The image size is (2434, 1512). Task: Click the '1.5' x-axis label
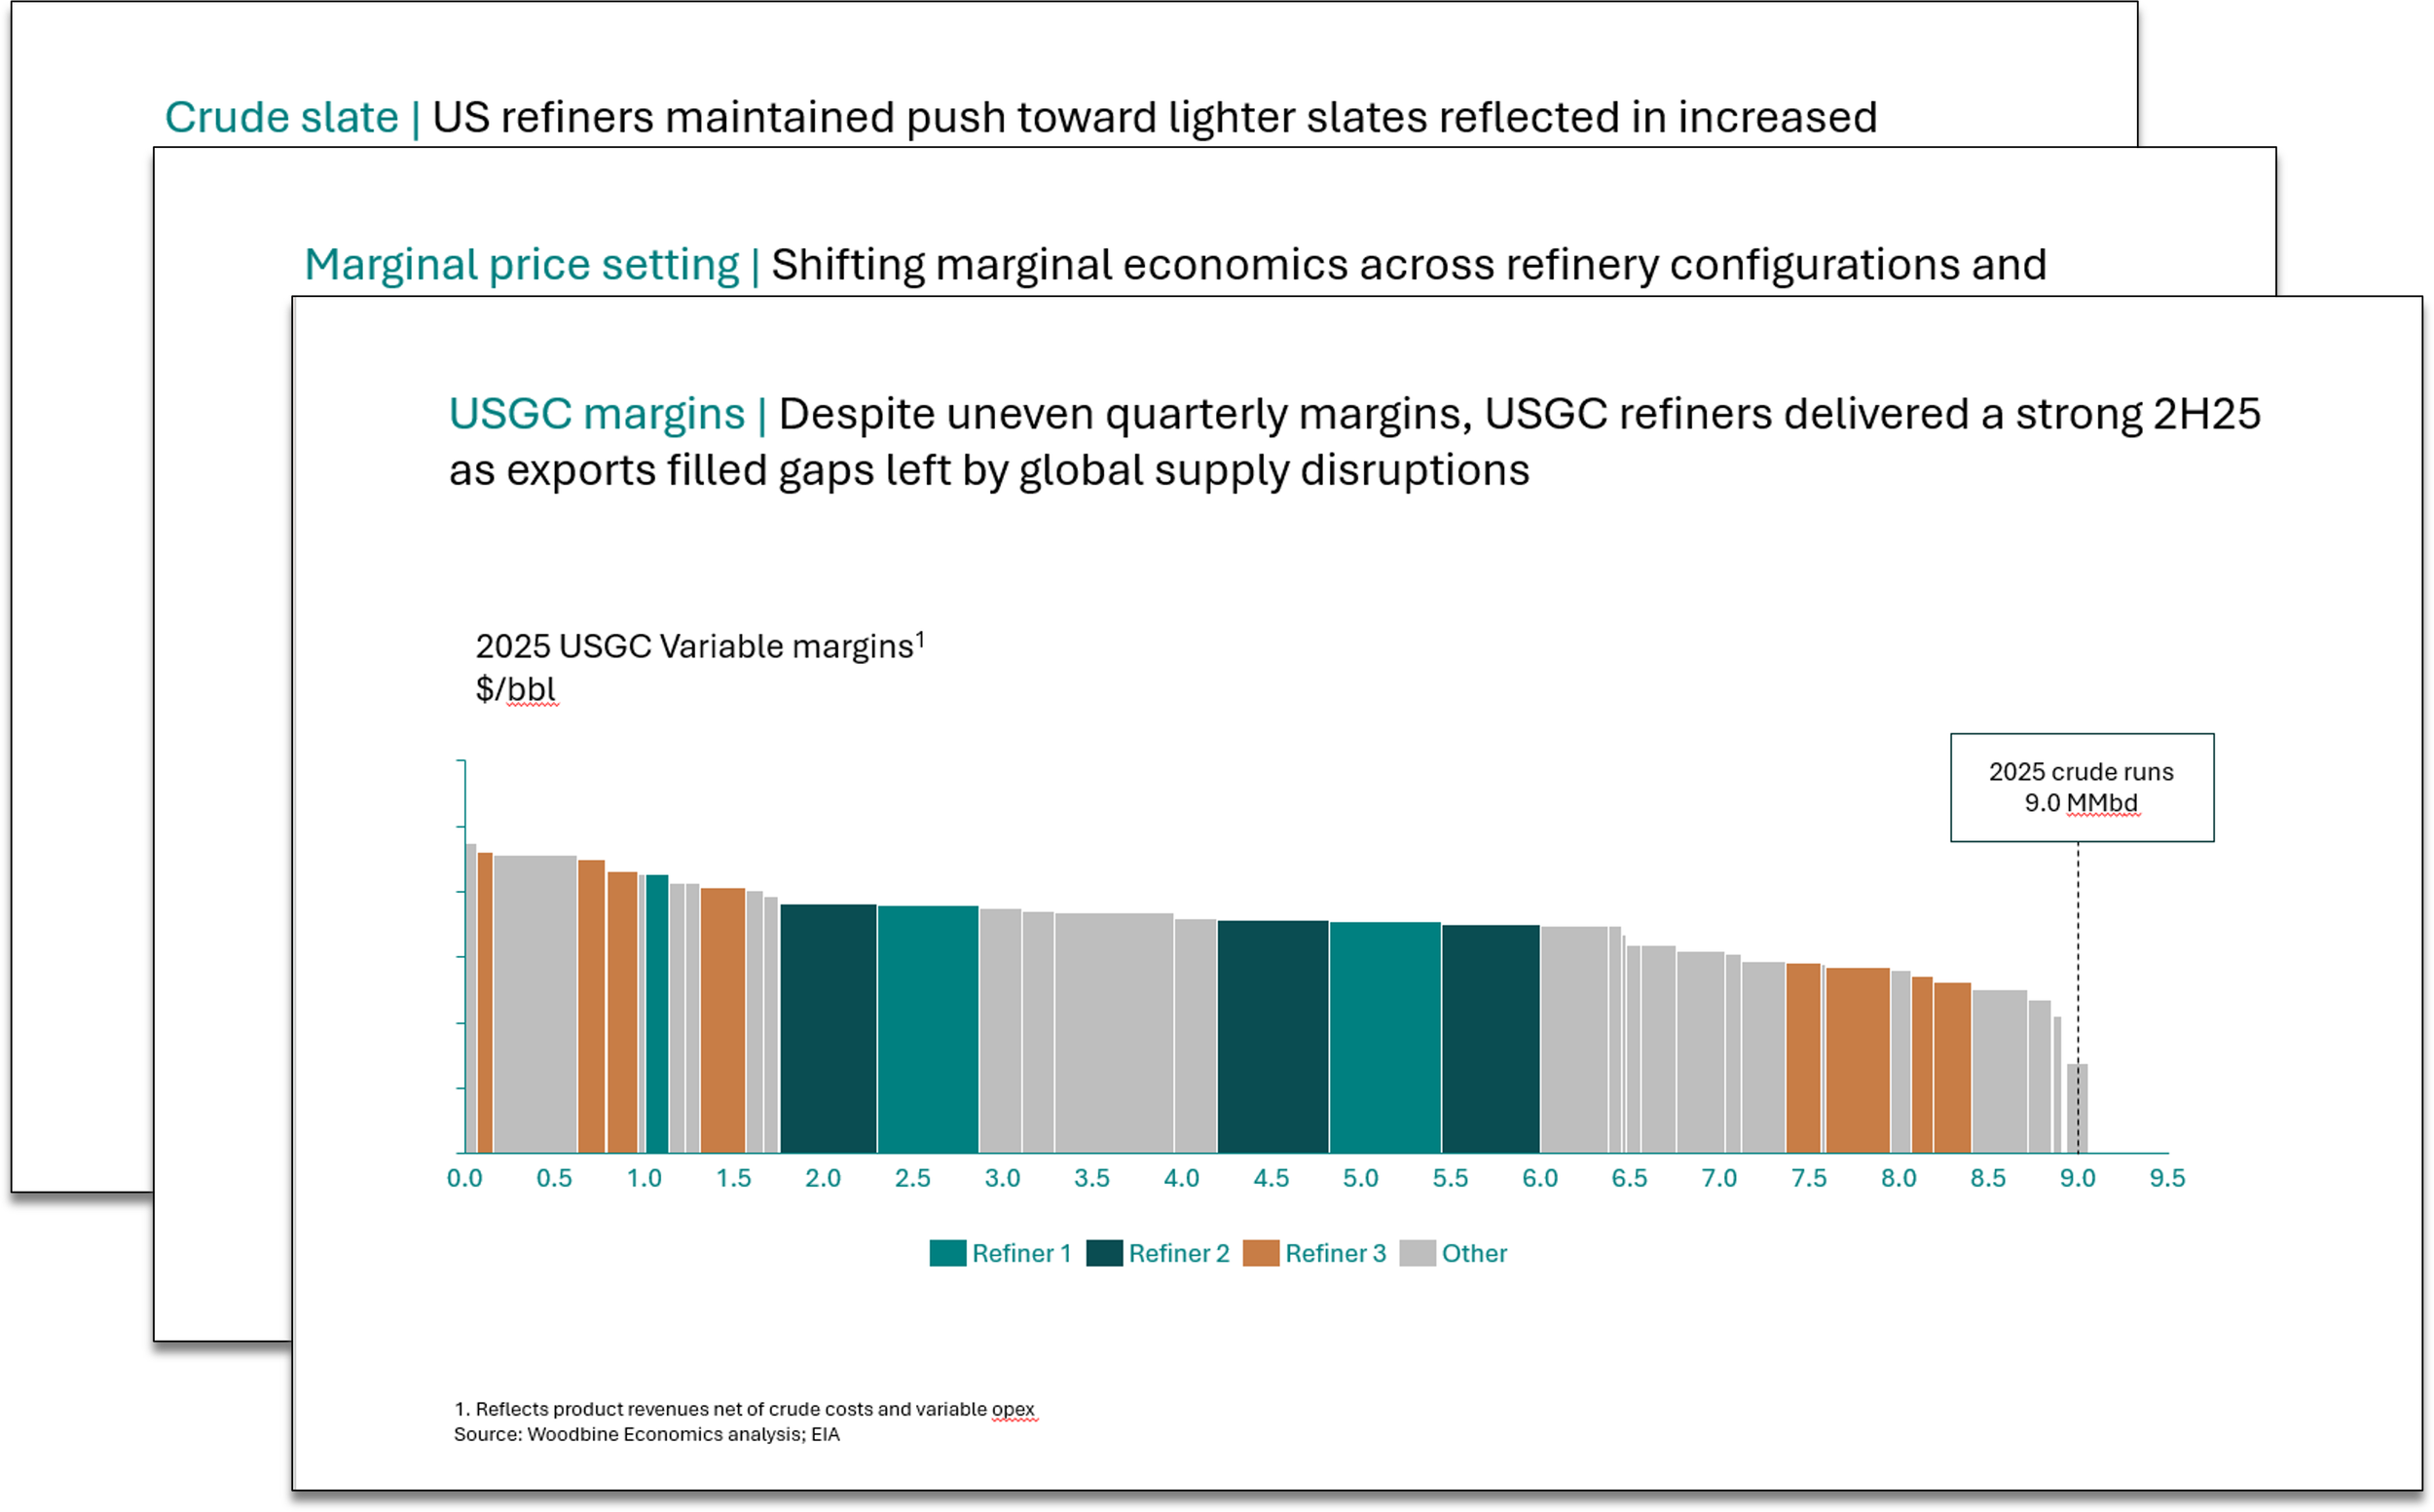click(x=734, y=1179)
